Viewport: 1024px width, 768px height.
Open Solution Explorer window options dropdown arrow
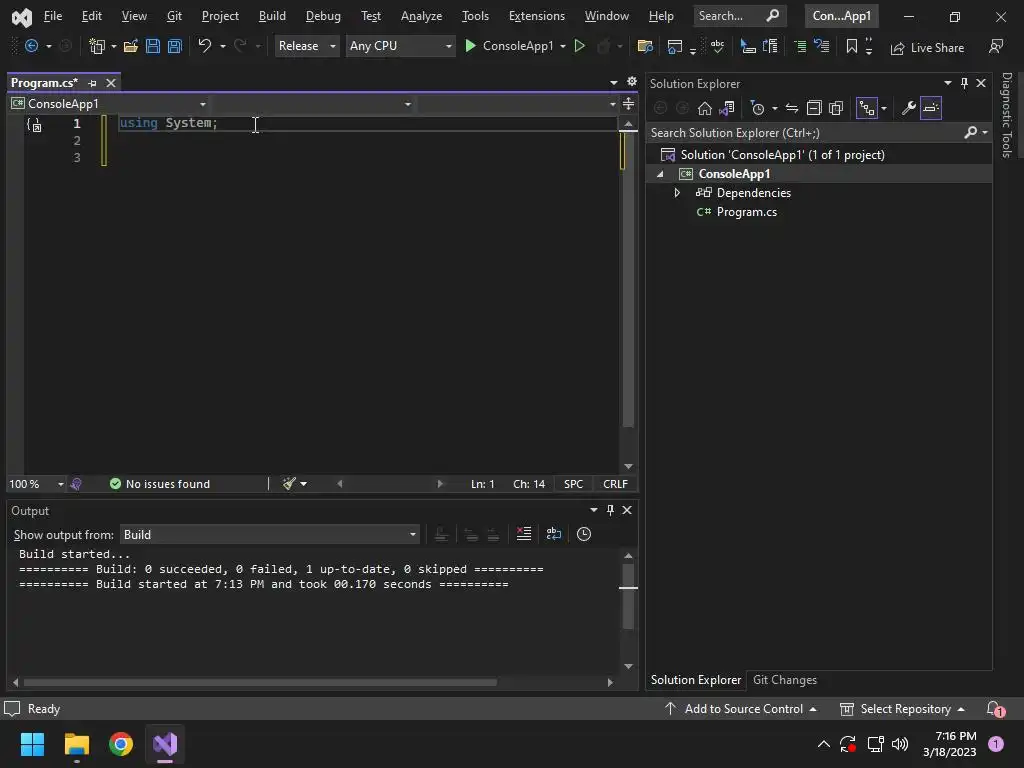tap(947, 83)
